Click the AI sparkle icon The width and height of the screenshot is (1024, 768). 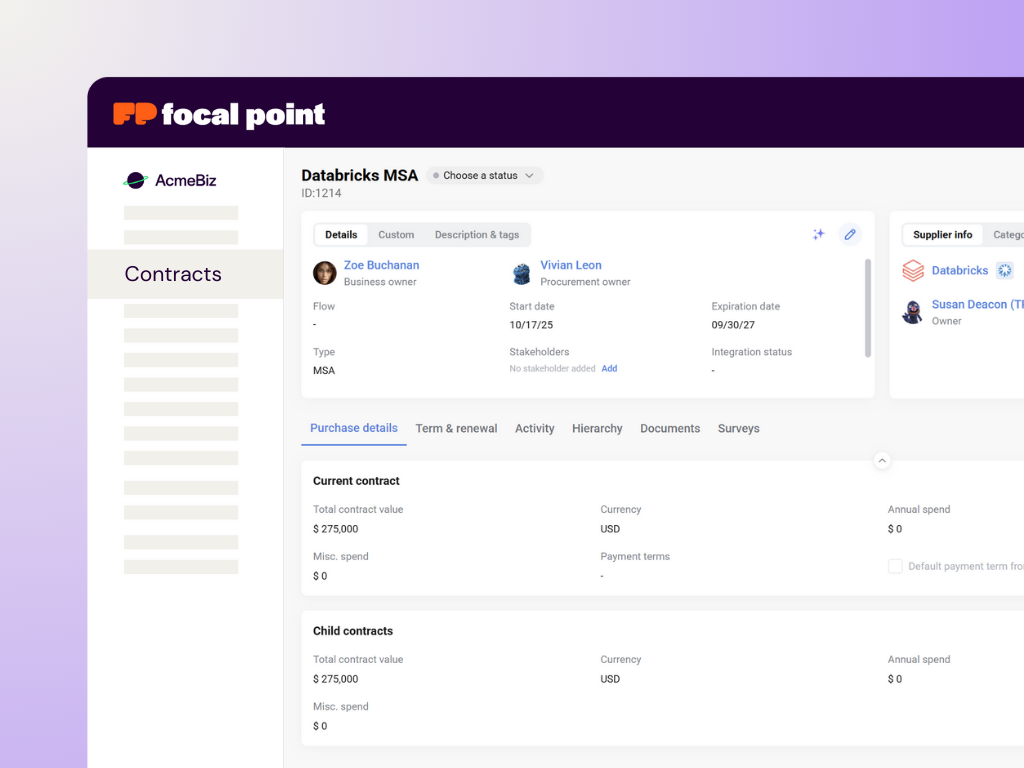[818, 234]
